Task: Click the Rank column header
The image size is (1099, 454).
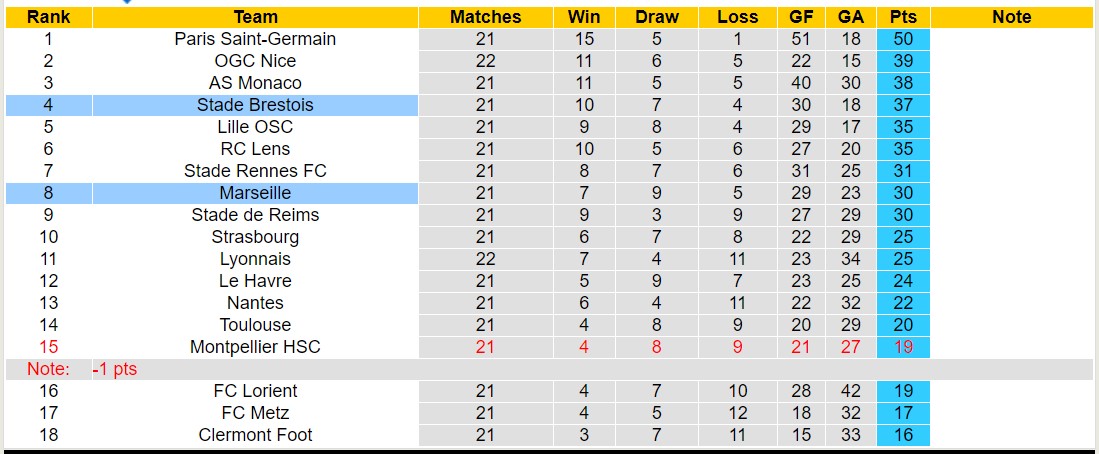Action: (x=48, y=17)
